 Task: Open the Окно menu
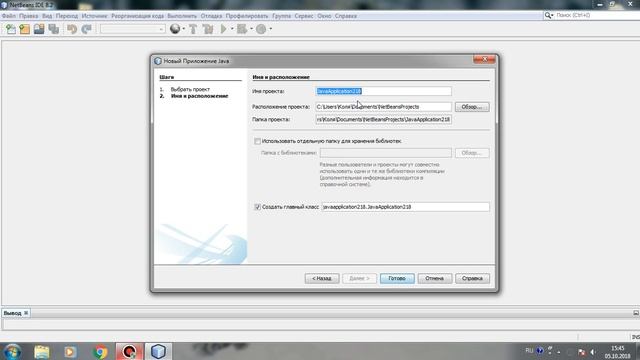coord(324,16)
